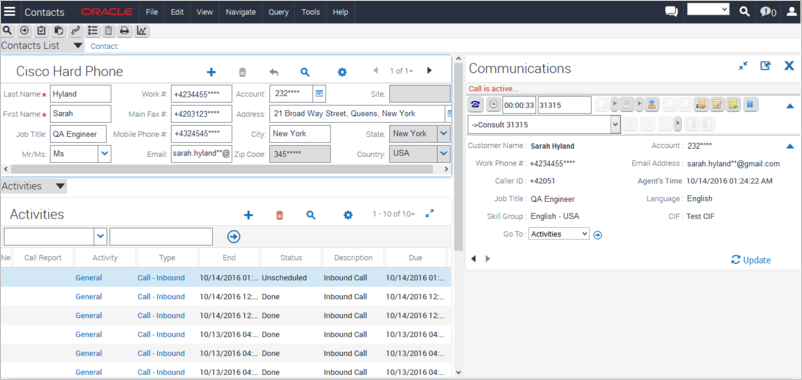Open the chat bubbles icon in header
The width and height of the screenshot is (802, 380).
671,12
